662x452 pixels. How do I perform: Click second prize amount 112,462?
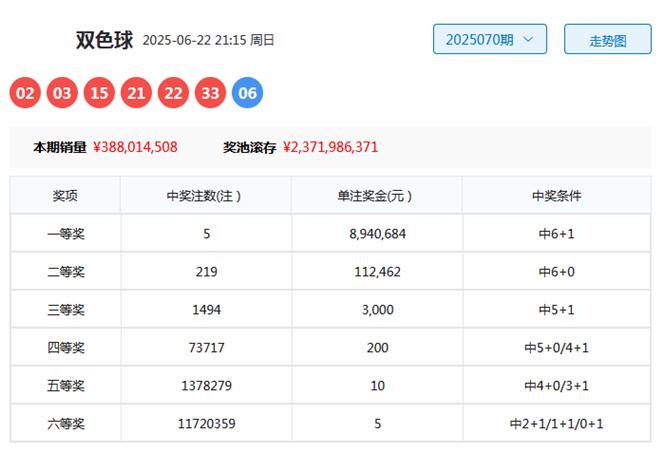click(x=377, y=271)
